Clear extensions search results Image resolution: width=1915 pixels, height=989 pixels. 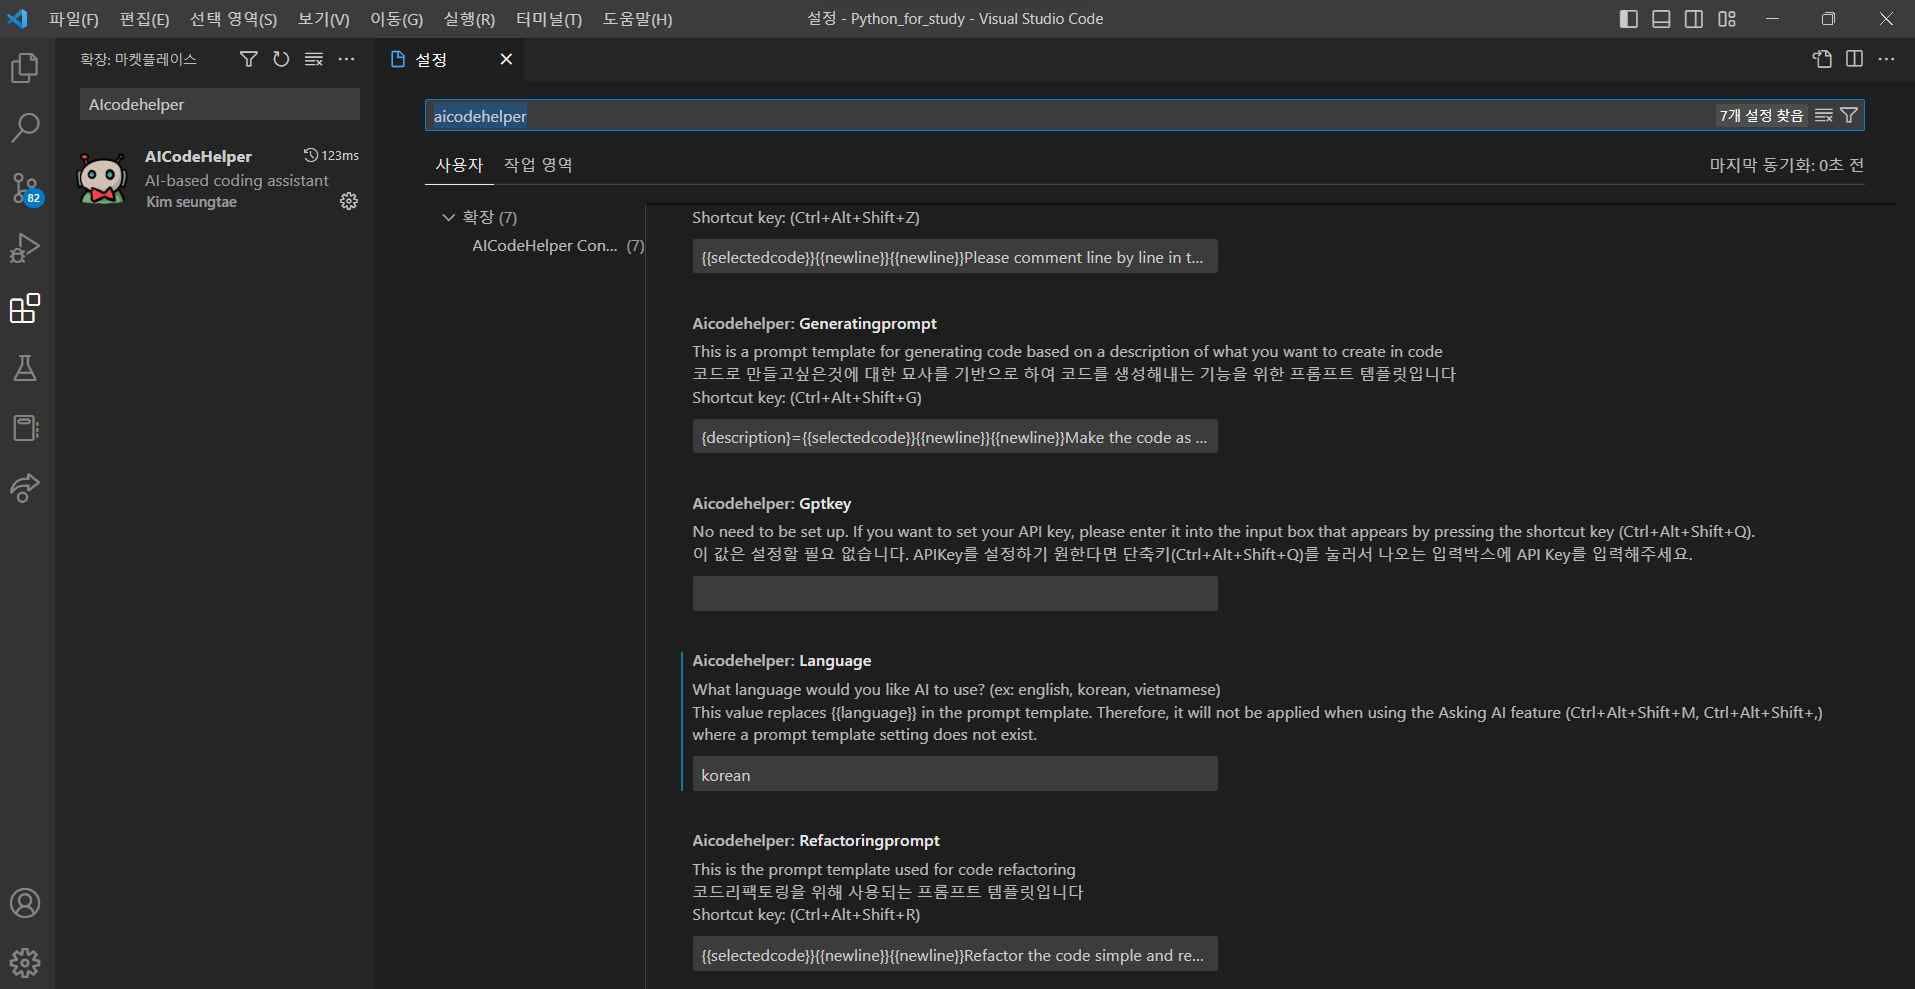[x=314, y=59]
